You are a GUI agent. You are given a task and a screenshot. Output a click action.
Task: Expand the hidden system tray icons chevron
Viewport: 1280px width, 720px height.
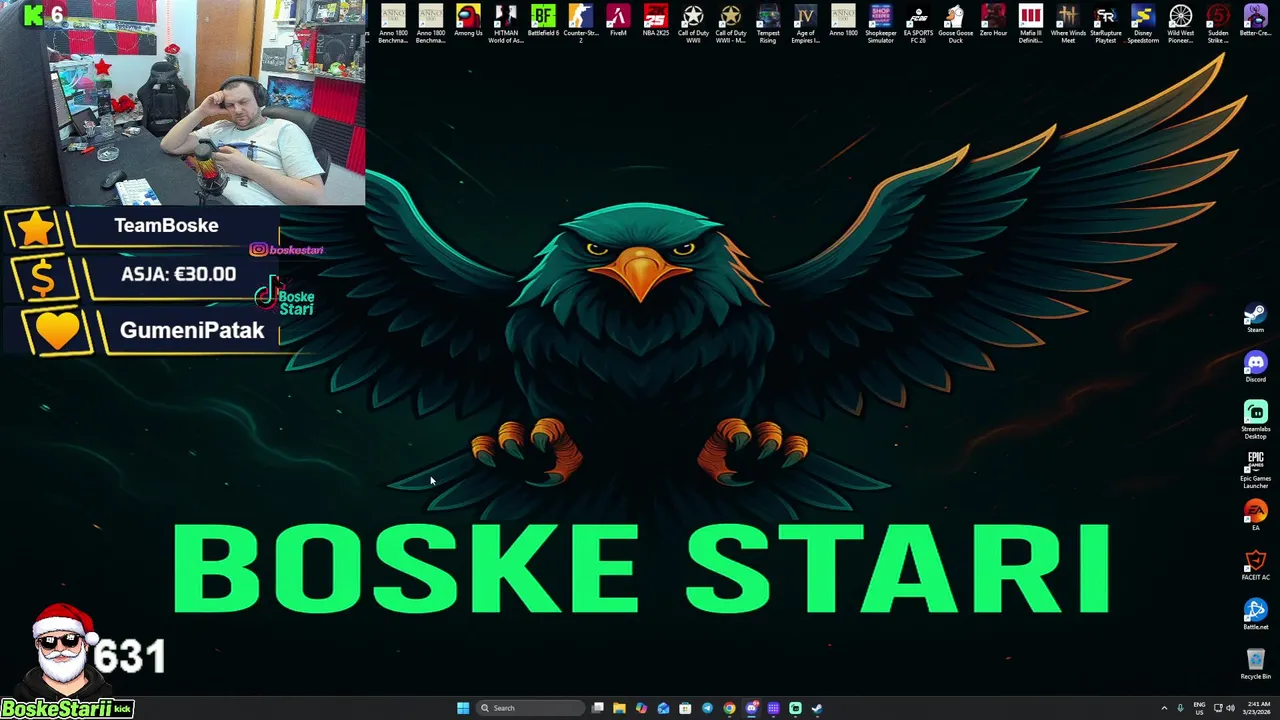tap(1164, 708)
